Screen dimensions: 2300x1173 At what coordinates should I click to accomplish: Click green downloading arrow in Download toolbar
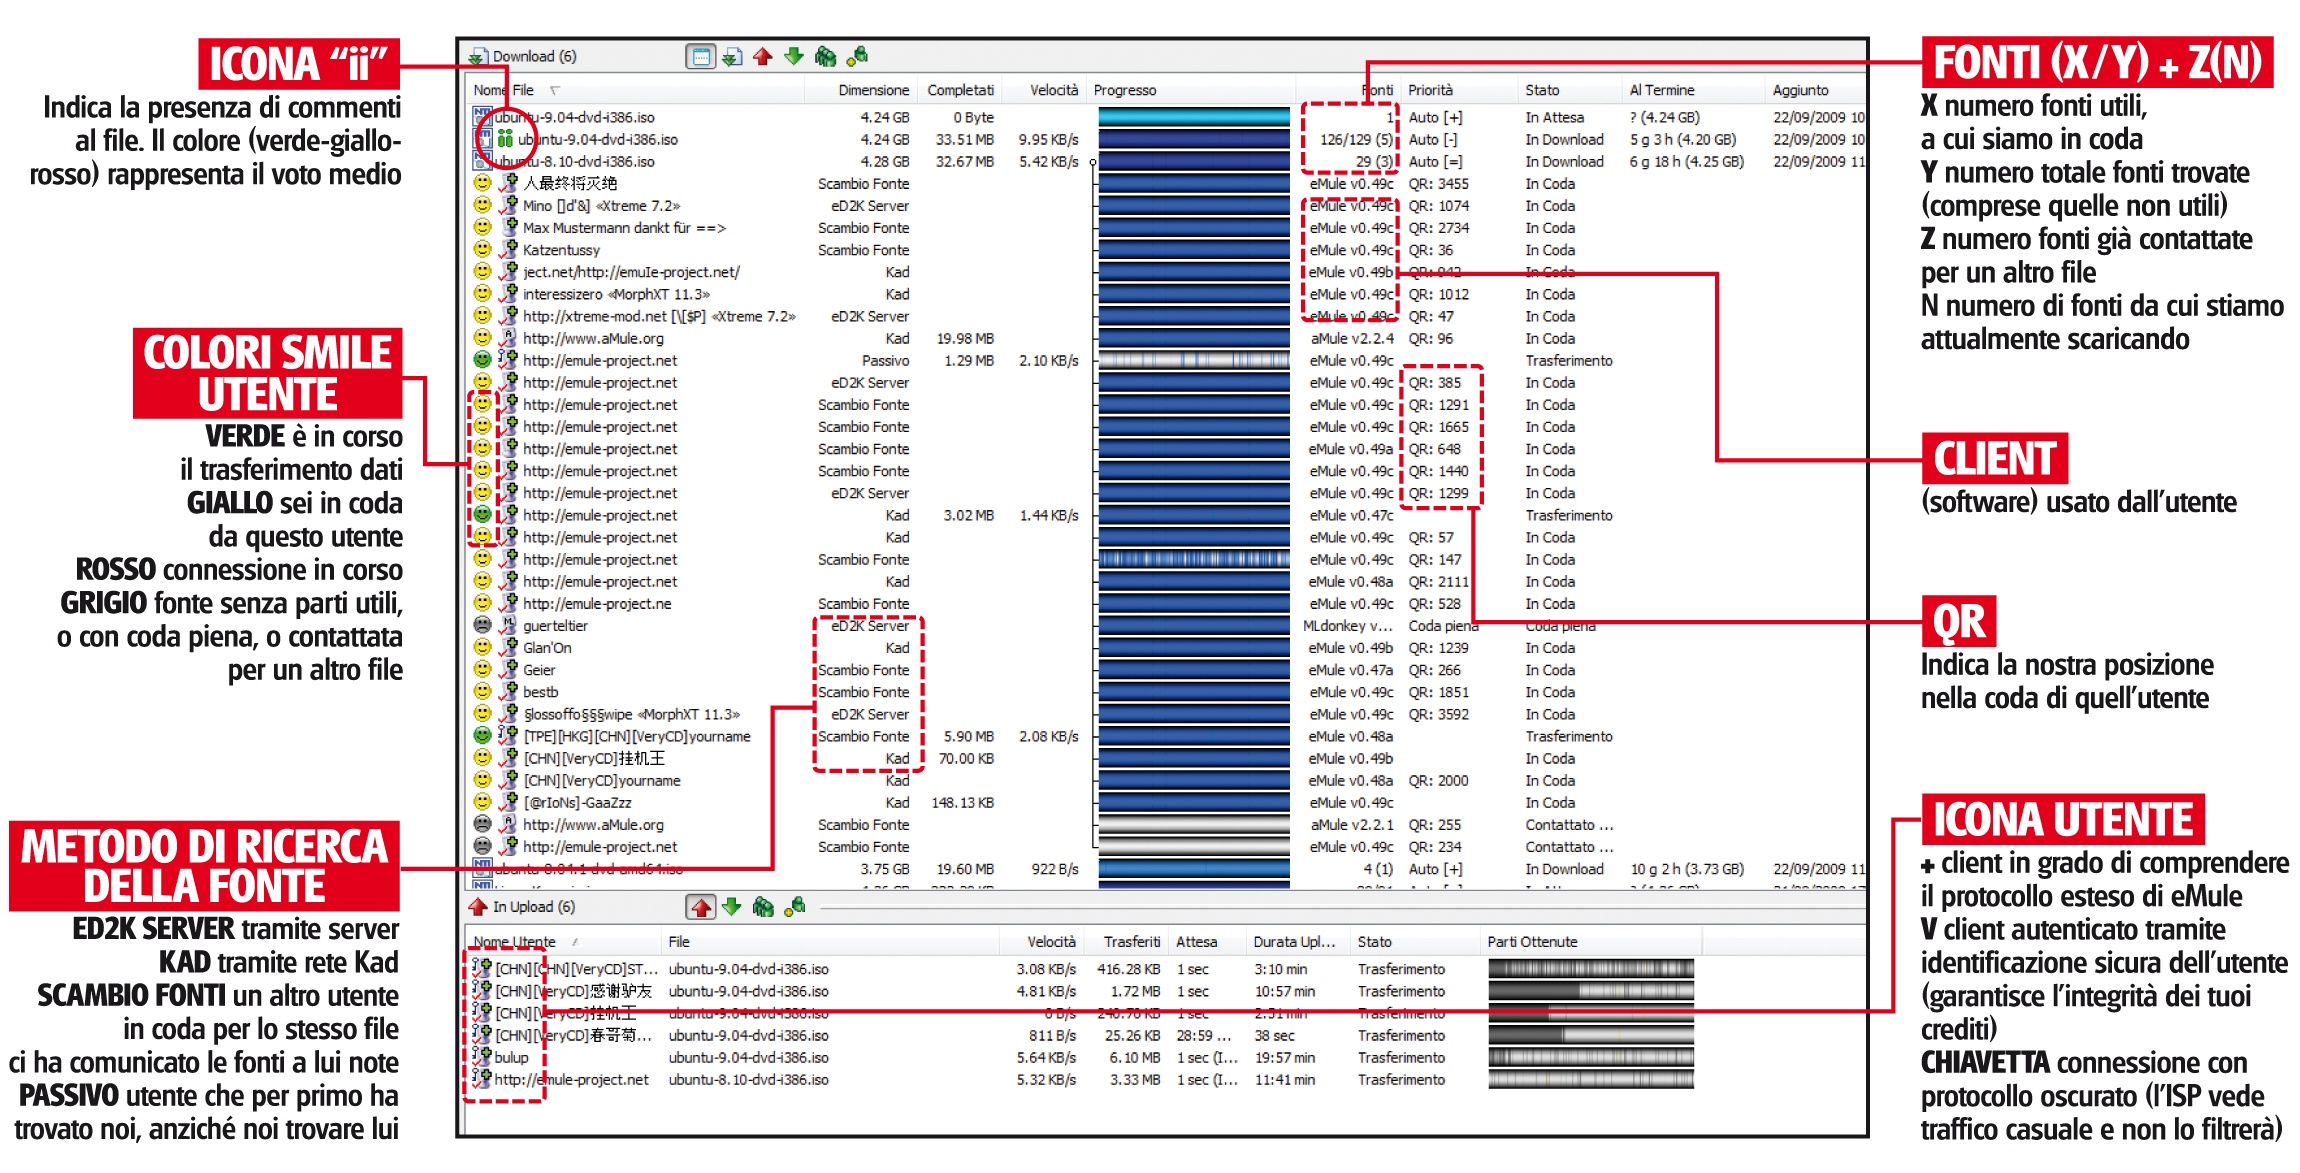[x=794, y=57]
